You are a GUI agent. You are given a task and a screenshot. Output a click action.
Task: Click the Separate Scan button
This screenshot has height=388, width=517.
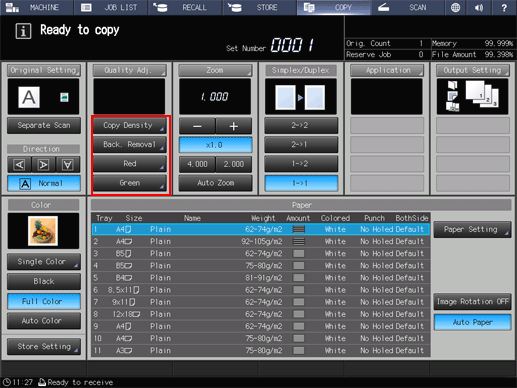coord(44,125)
